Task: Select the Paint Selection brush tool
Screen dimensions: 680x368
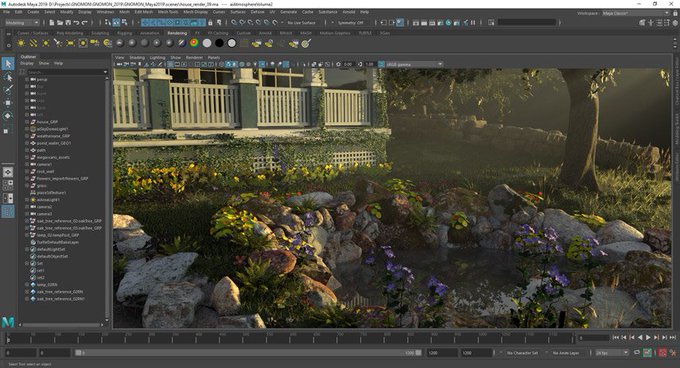Action: [x=8, y=90]
